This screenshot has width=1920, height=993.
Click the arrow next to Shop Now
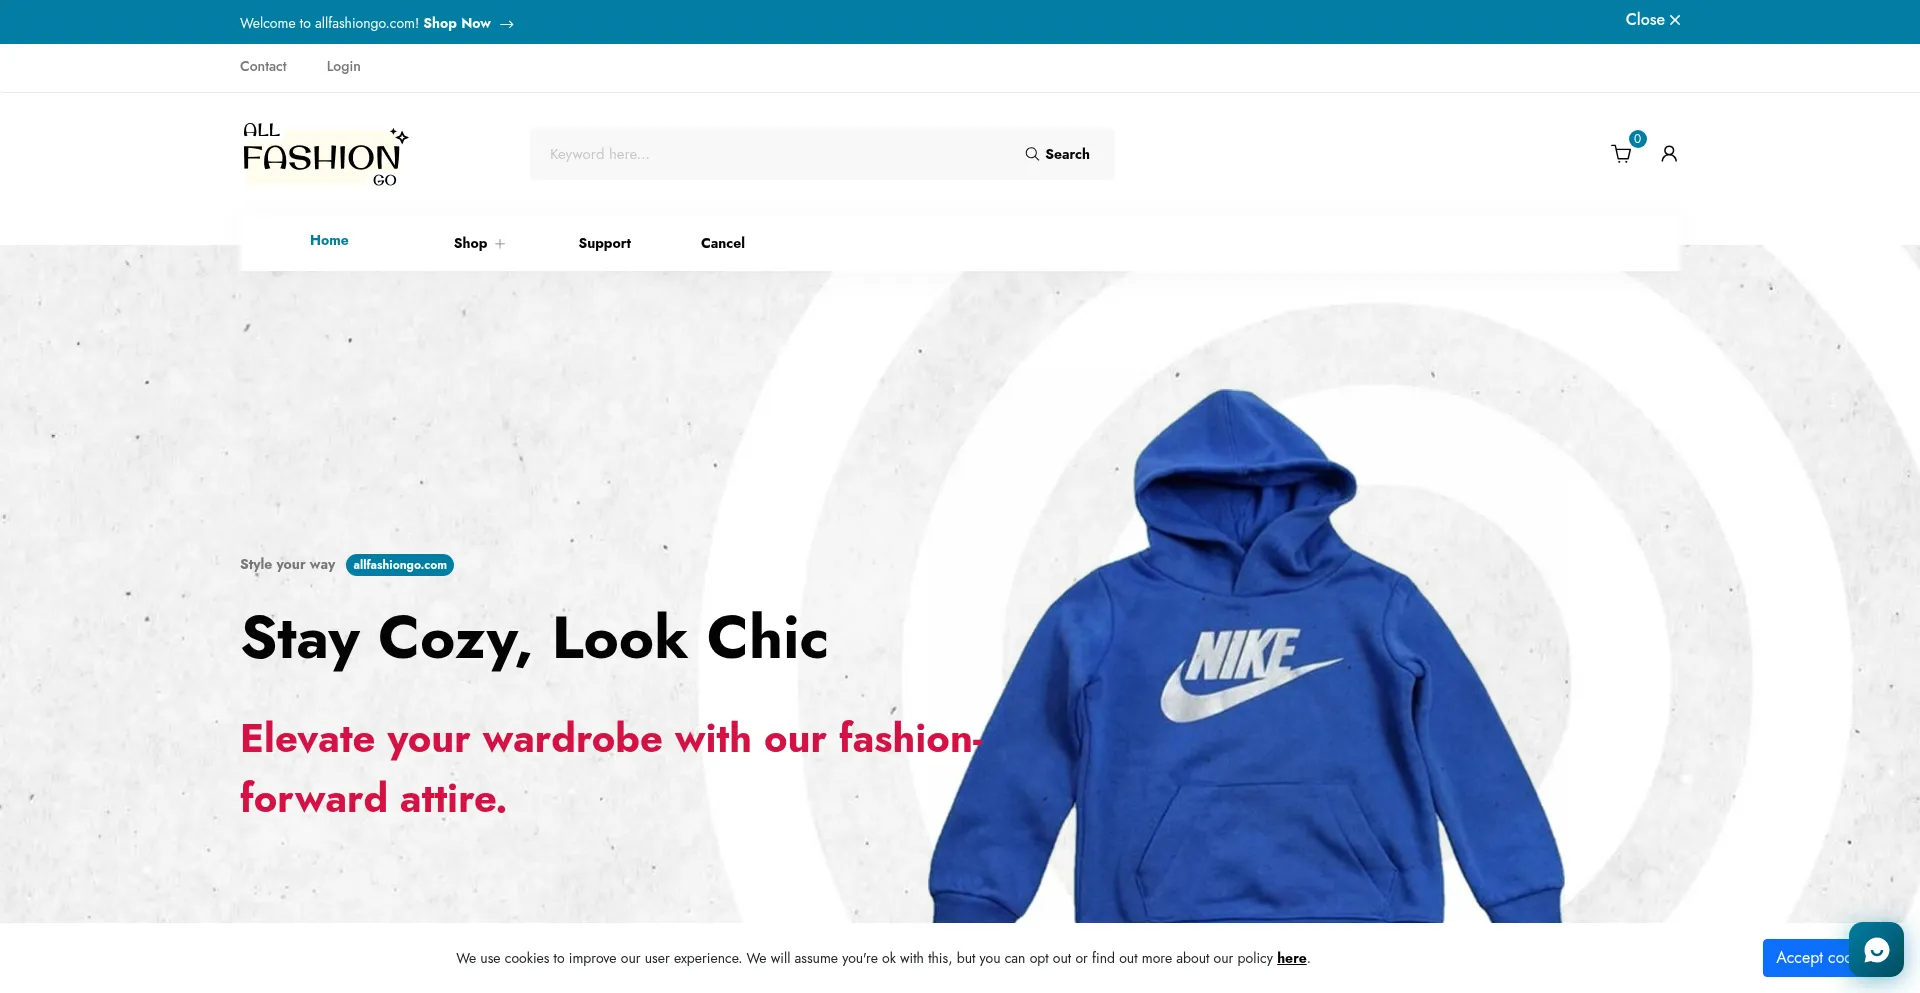(507, 24)
